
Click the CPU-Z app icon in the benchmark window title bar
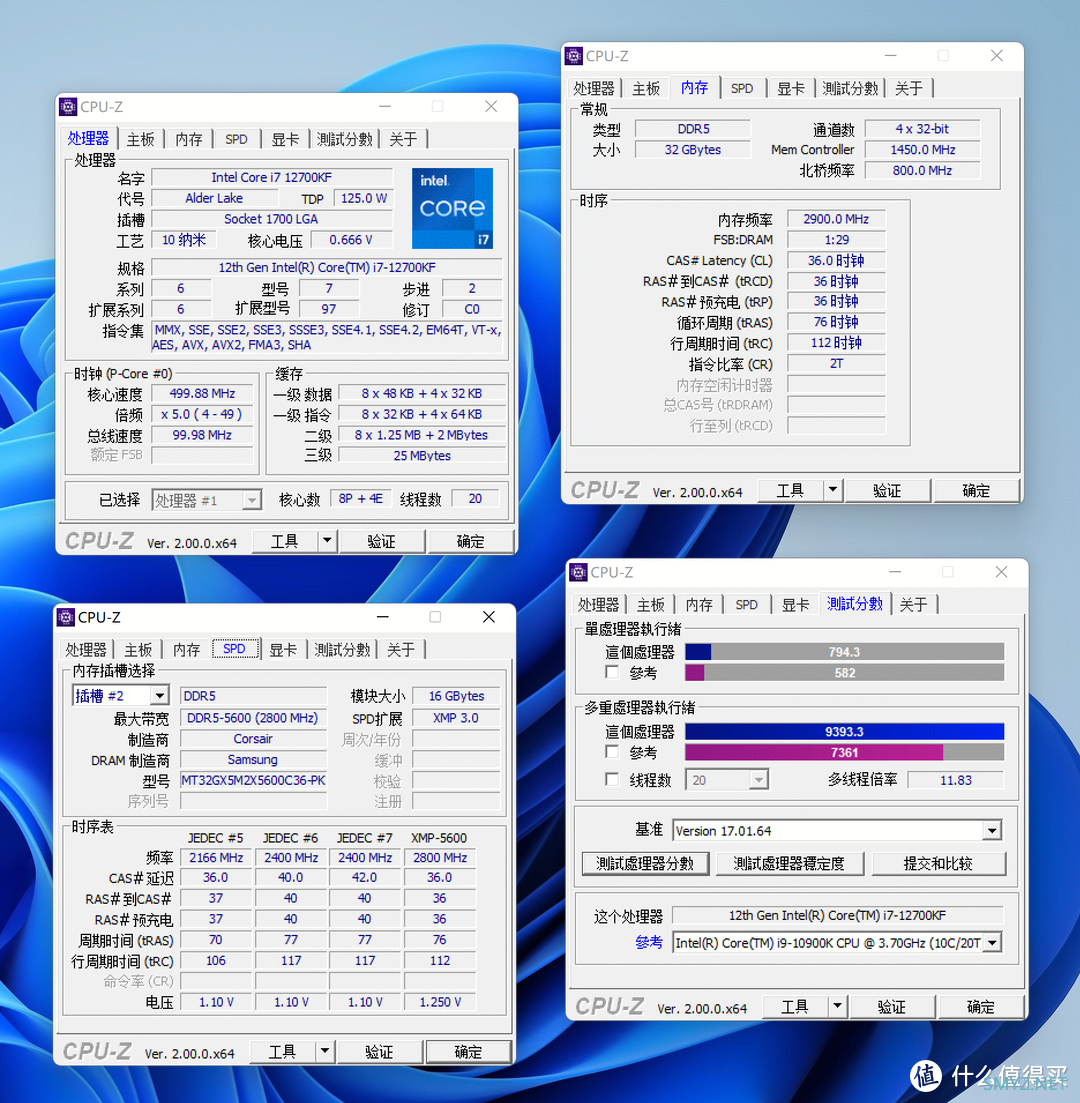tap(578, 573)
